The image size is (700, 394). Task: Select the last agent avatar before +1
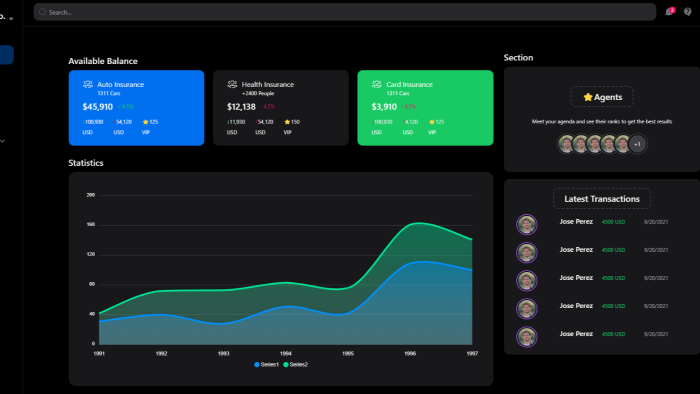pyautogui.click(x=622, y=144)
